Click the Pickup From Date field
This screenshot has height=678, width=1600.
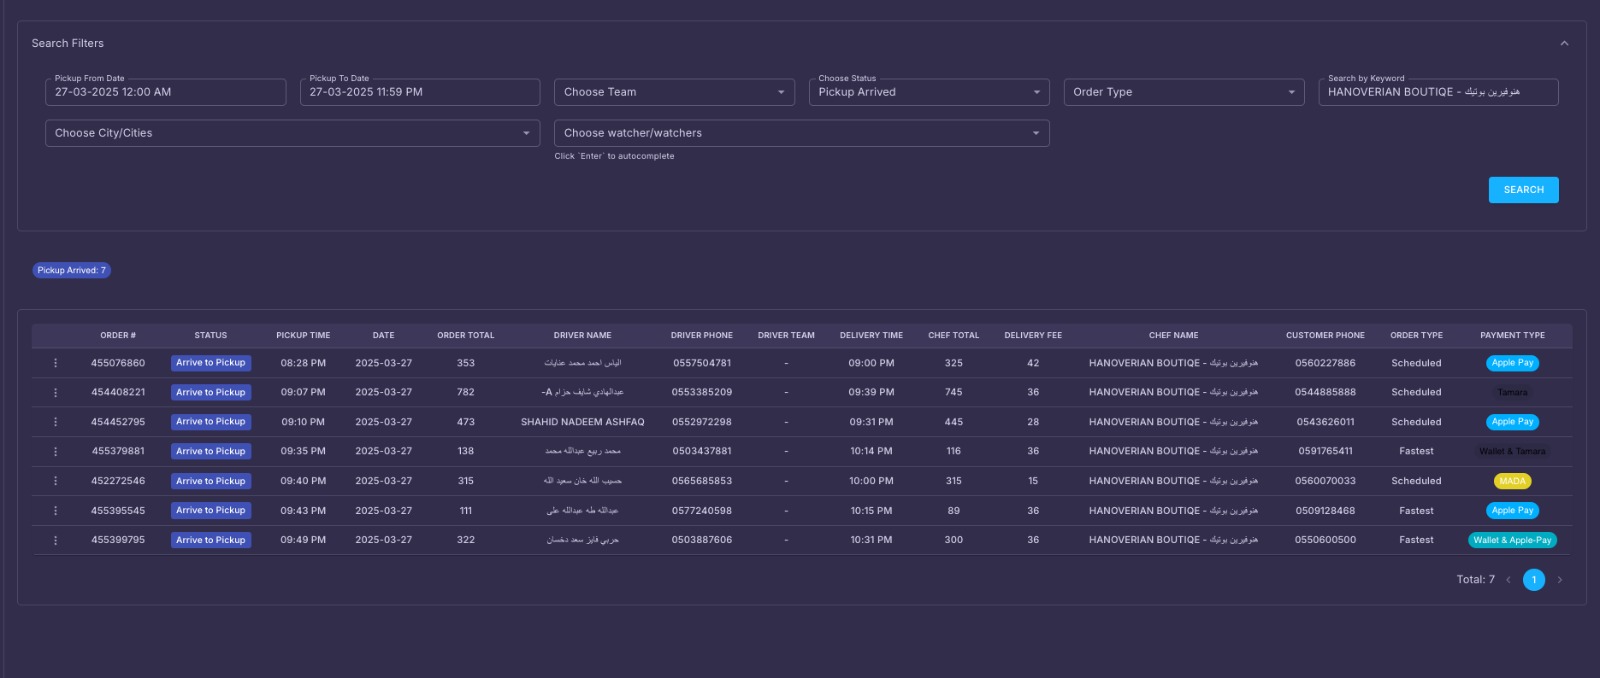165,92
